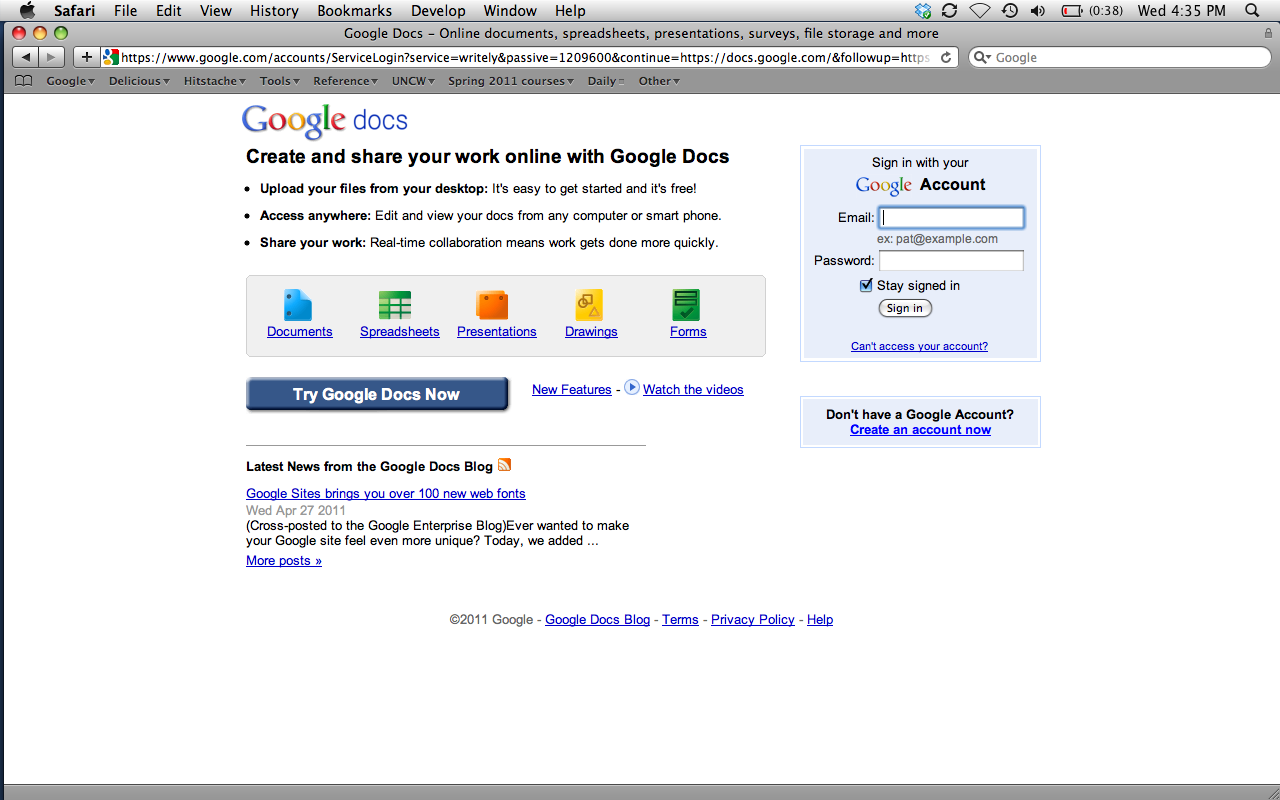Open the Google Docs Blog footer link
The height and width of the screenshot is (800, 1280).
(597, 620)
